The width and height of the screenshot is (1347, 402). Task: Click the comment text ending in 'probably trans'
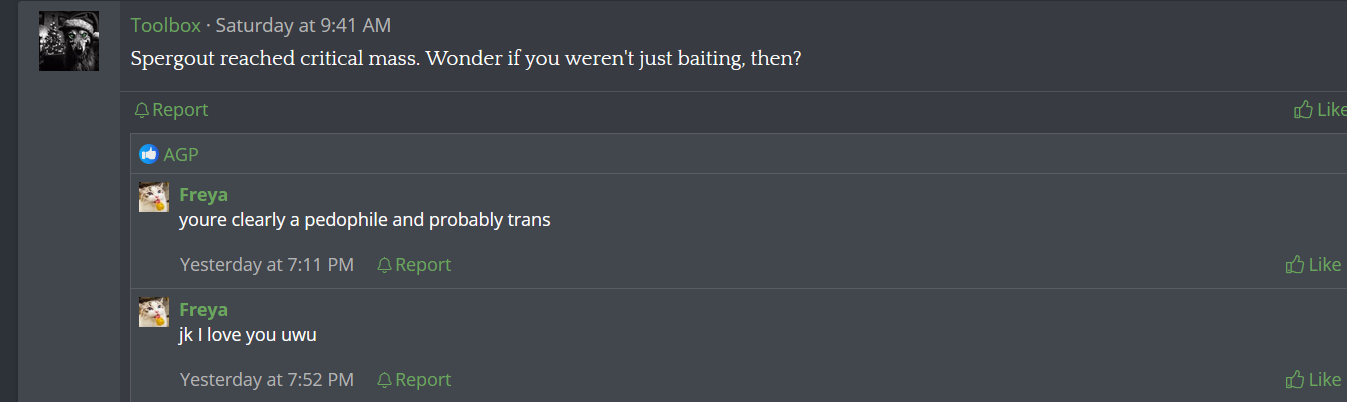[x=364, y=220]
